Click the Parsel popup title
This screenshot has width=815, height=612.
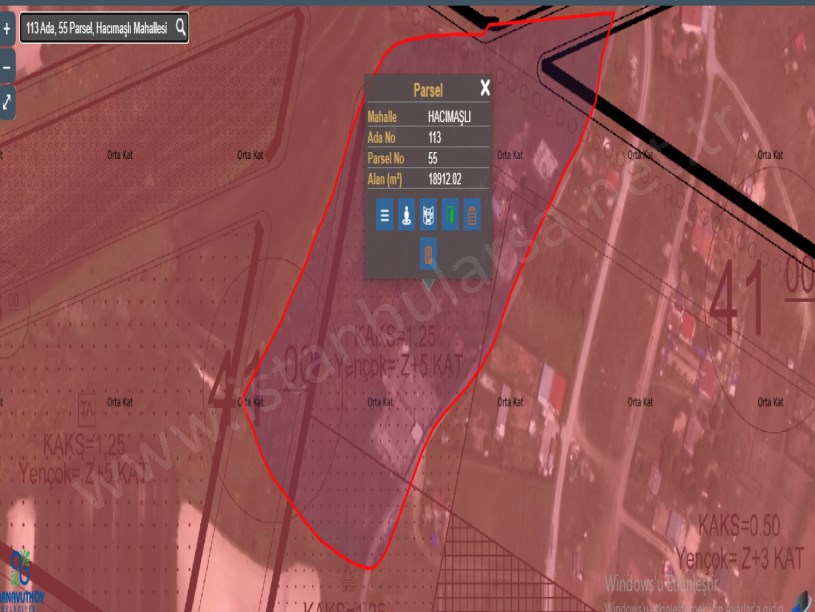click(x=427, y=89)
